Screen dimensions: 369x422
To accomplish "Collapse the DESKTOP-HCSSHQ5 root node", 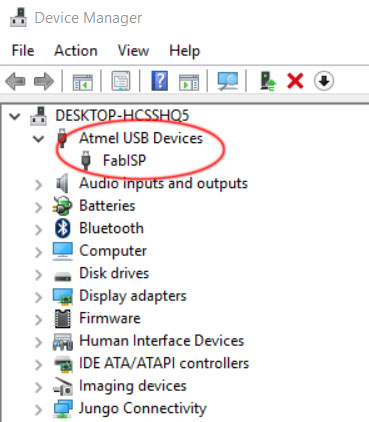I will click(x=15, y=116).
